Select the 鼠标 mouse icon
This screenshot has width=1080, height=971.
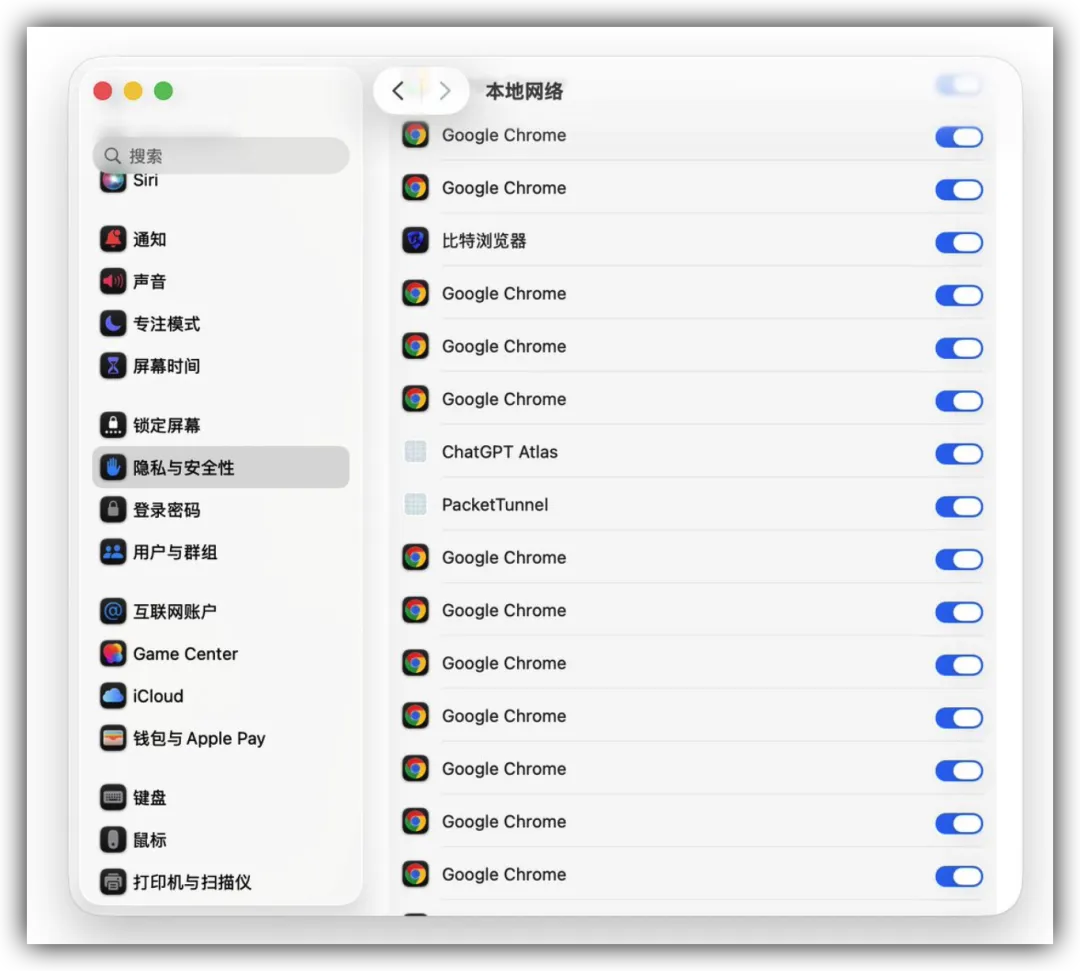point(113,839)
